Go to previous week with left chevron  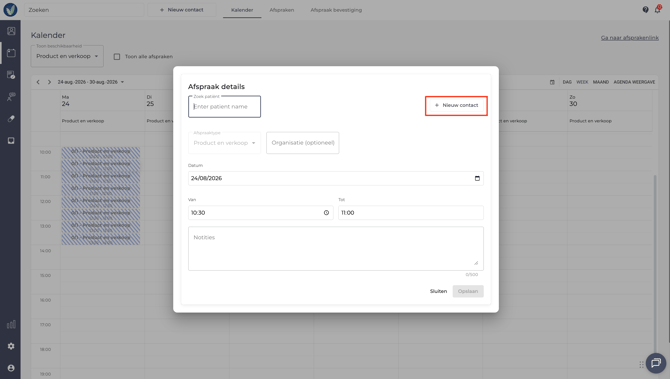click(x=38, y=82)
